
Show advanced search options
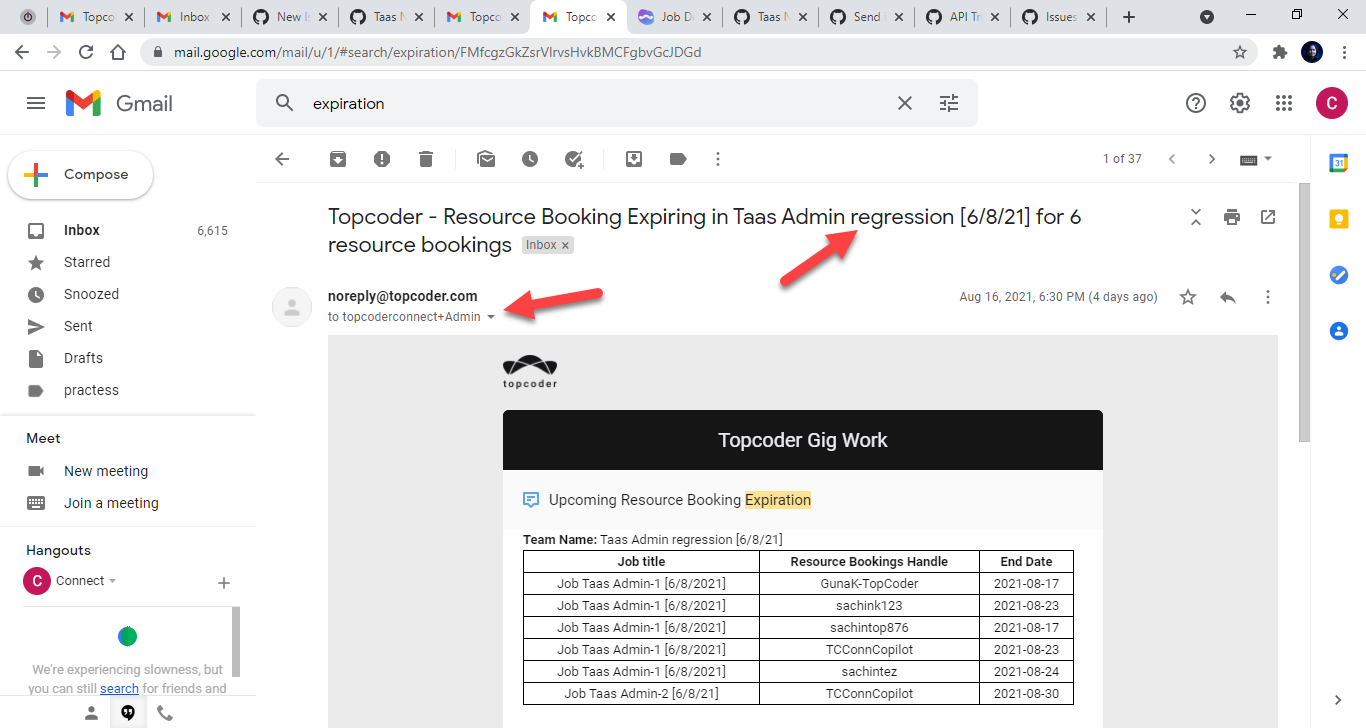[949, 103]
